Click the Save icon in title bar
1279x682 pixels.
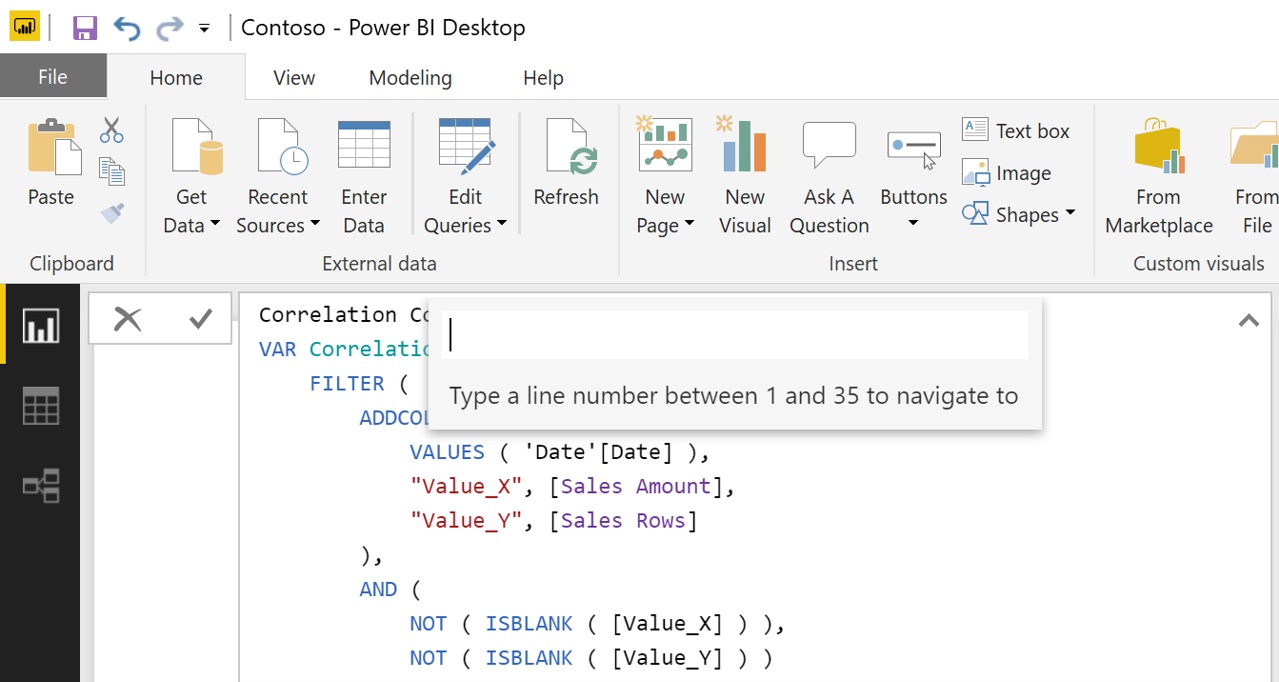85,27
